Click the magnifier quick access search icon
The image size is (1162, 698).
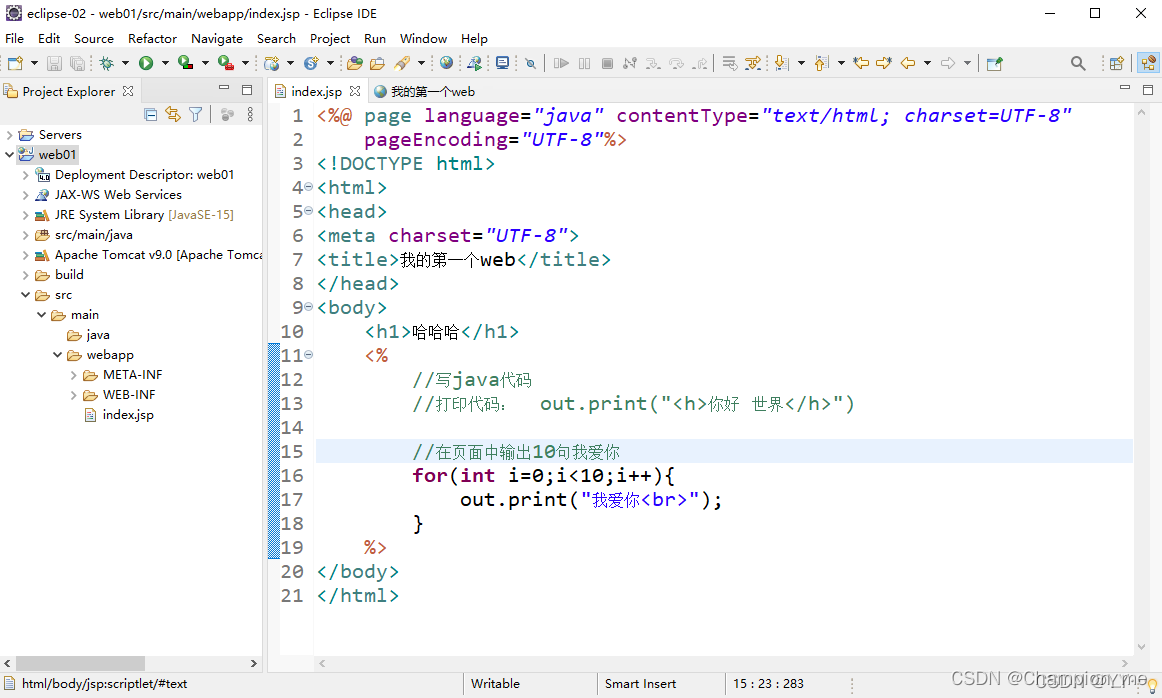coord(1078,64)
